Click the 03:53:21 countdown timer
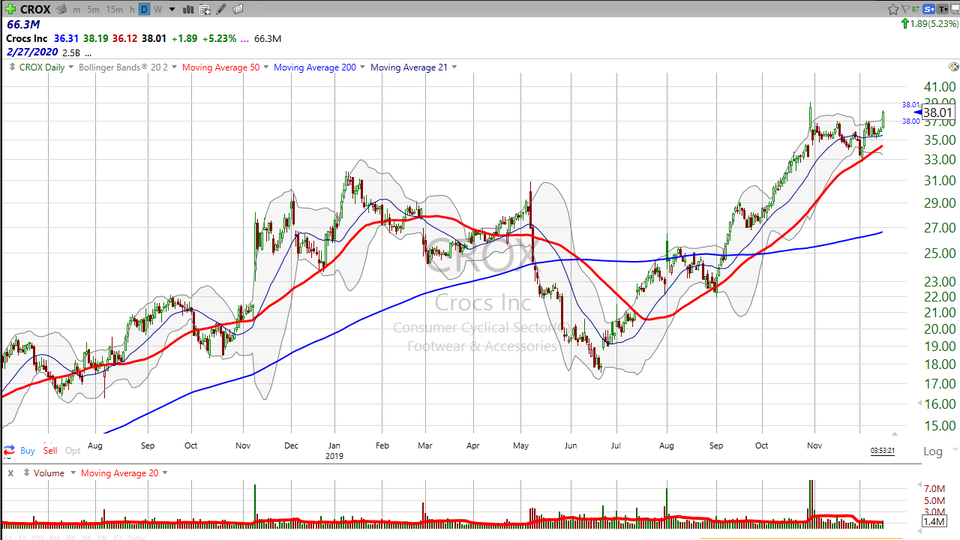The height and width of the screenshot is (540, 960). point(882,451)
